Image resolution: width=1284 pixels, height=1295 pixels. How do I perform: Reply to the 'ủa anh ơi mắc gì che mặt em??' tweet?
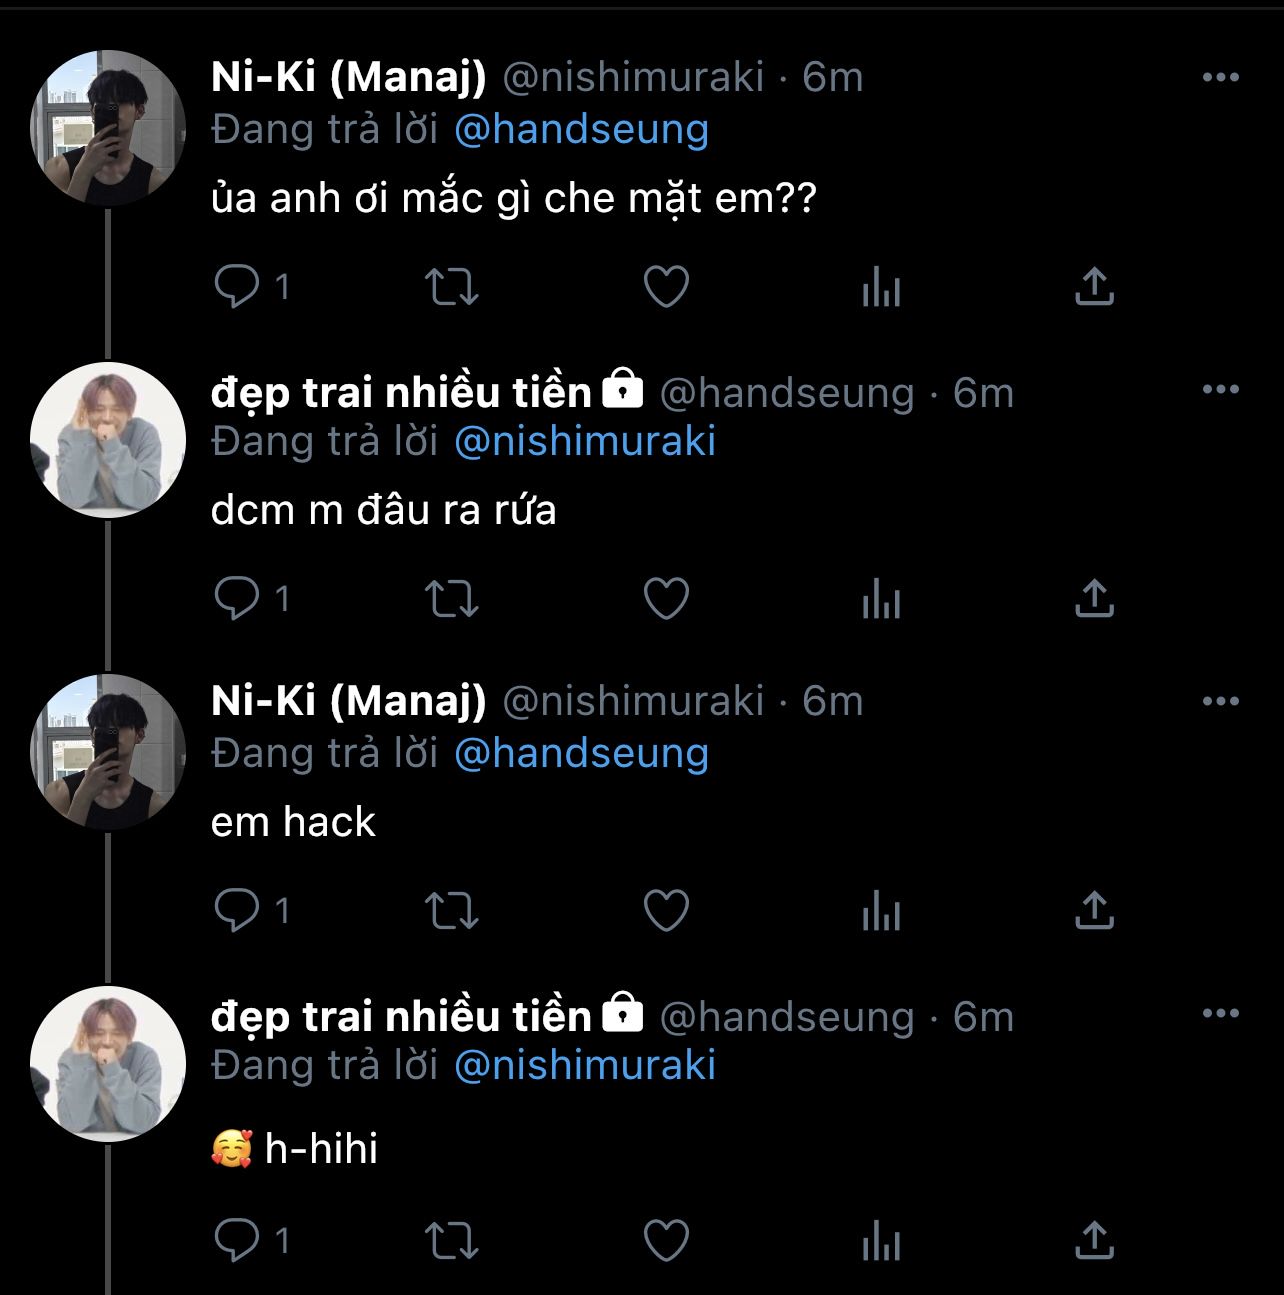click(237, 288)
